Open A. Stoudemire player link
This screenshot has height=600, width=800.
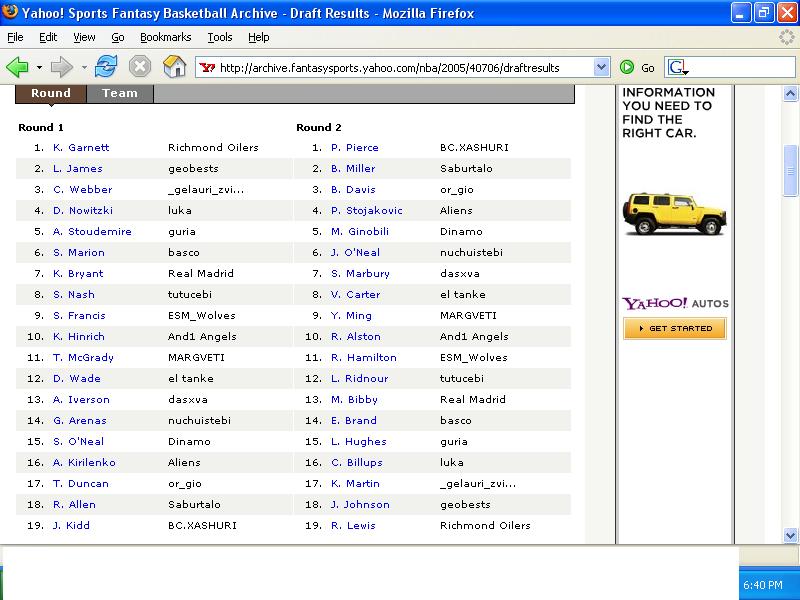point(92,232)
